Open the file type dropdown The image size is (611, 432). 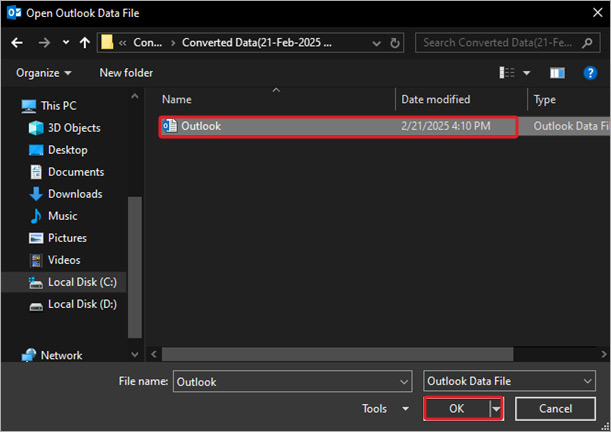pyautogui.click(x=509, y=381)
